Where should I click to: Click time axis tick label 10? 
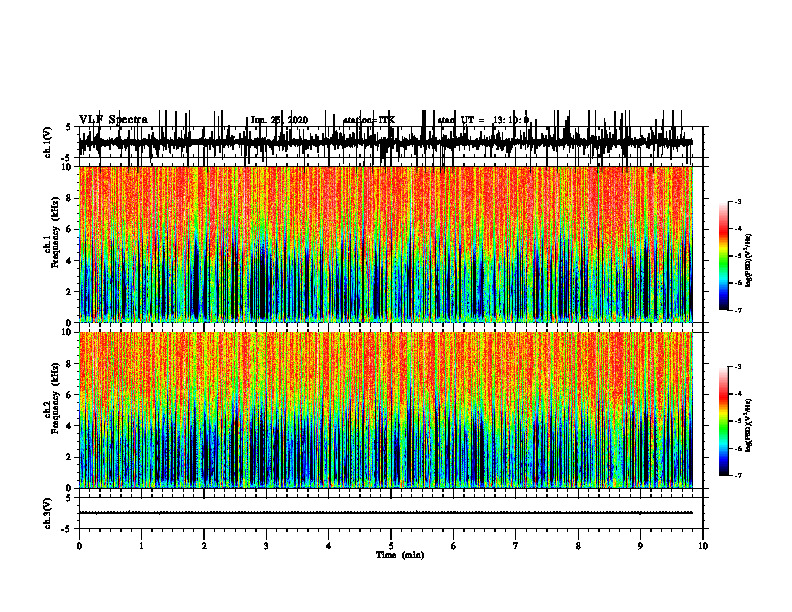point(703,545)
